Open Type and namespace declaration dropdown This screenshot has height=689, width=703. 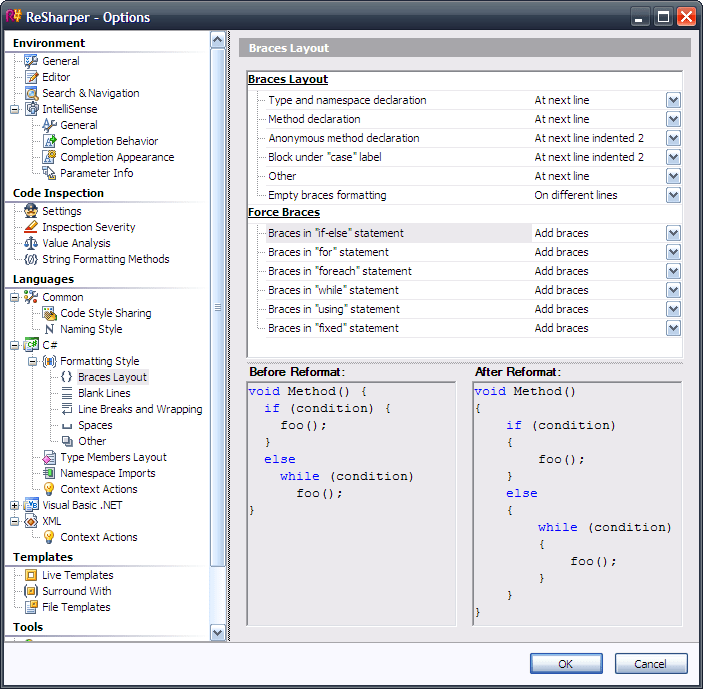click(x=673, y=100)
